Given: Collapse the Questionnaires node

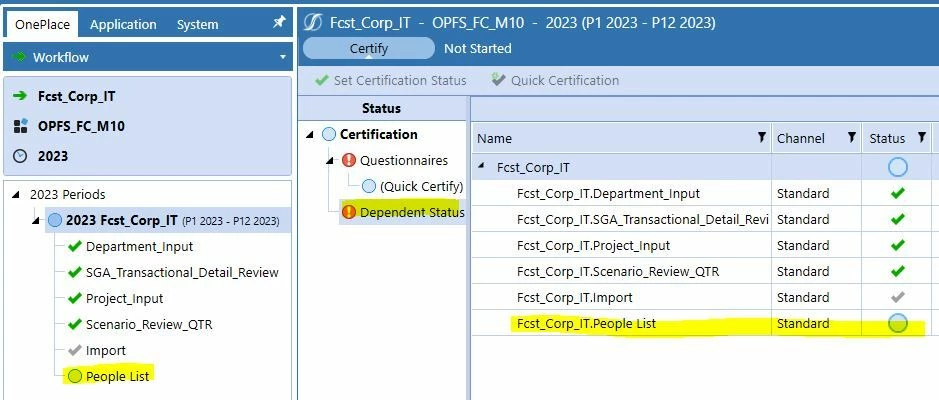Looking at the screenshot, I should point(329,161).
